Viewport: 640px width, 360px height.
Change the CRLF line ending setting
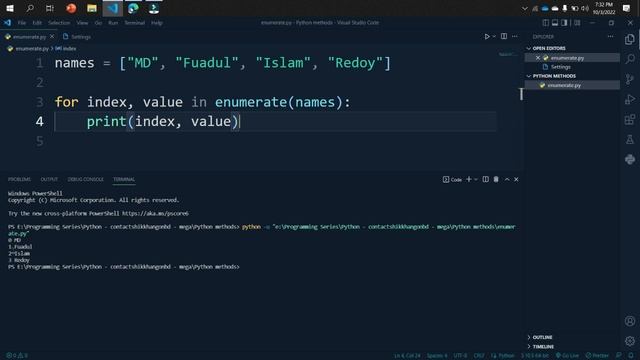point(479,356)
